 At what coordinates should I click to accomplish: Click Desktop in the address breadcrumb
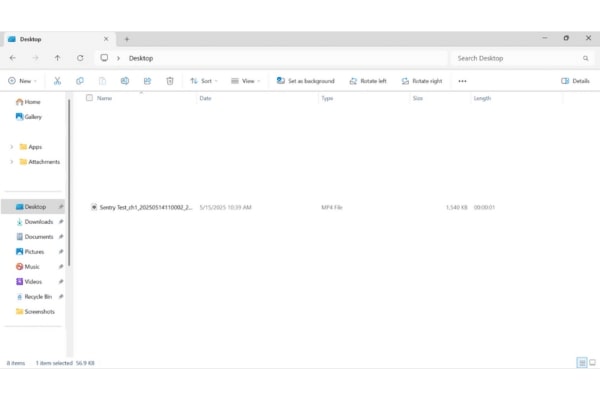click(x=141, y=58)
